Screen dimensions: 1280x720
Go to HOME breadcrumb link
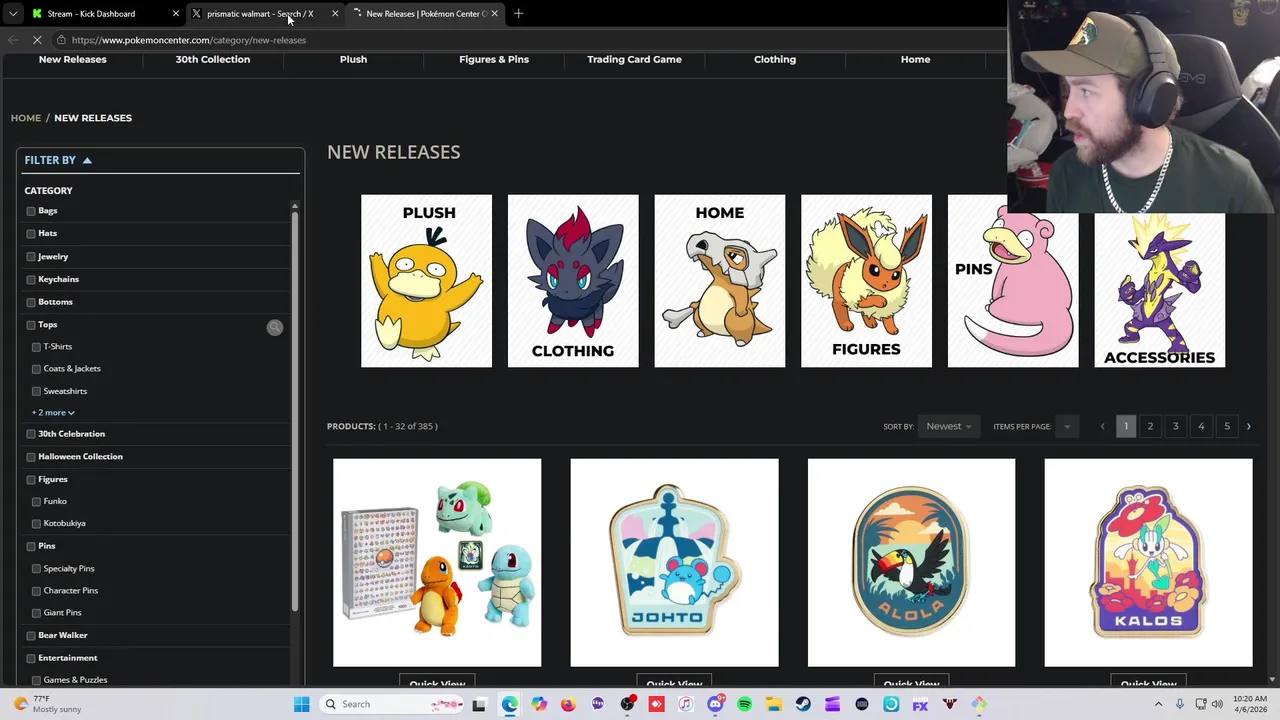click(26, 118)
